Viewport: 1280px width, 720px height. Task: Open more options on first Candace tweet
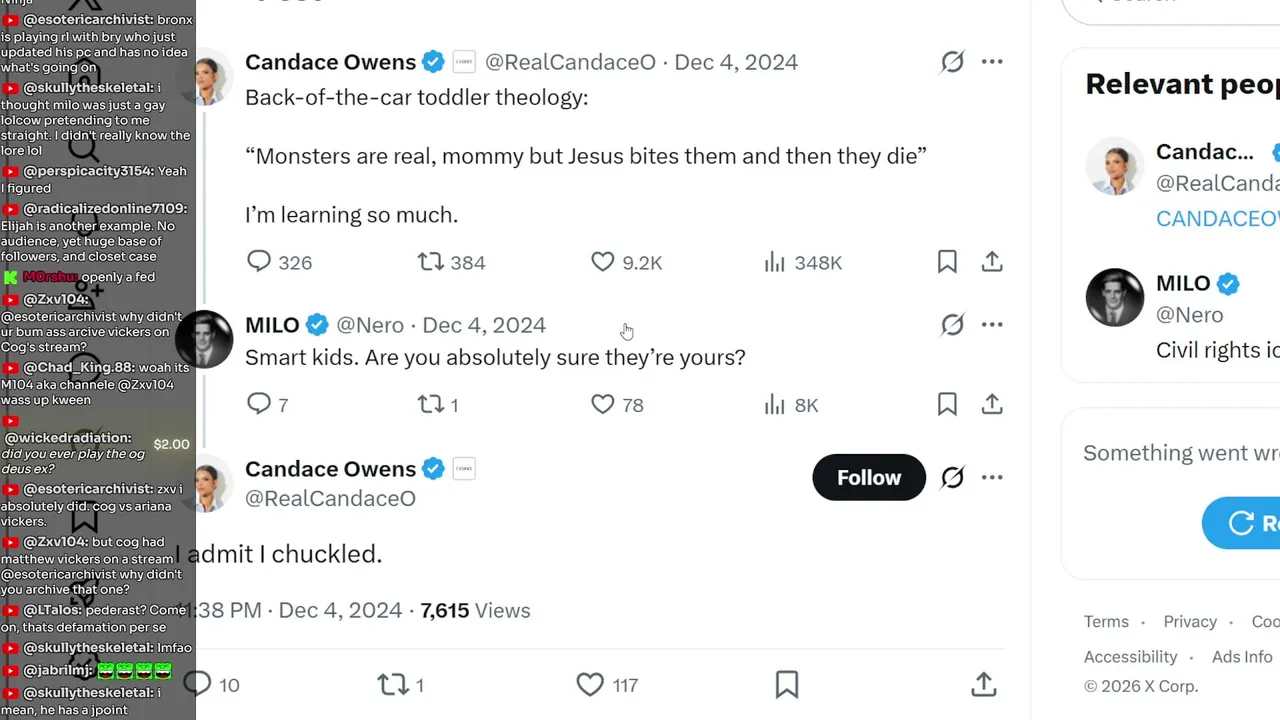992,62
